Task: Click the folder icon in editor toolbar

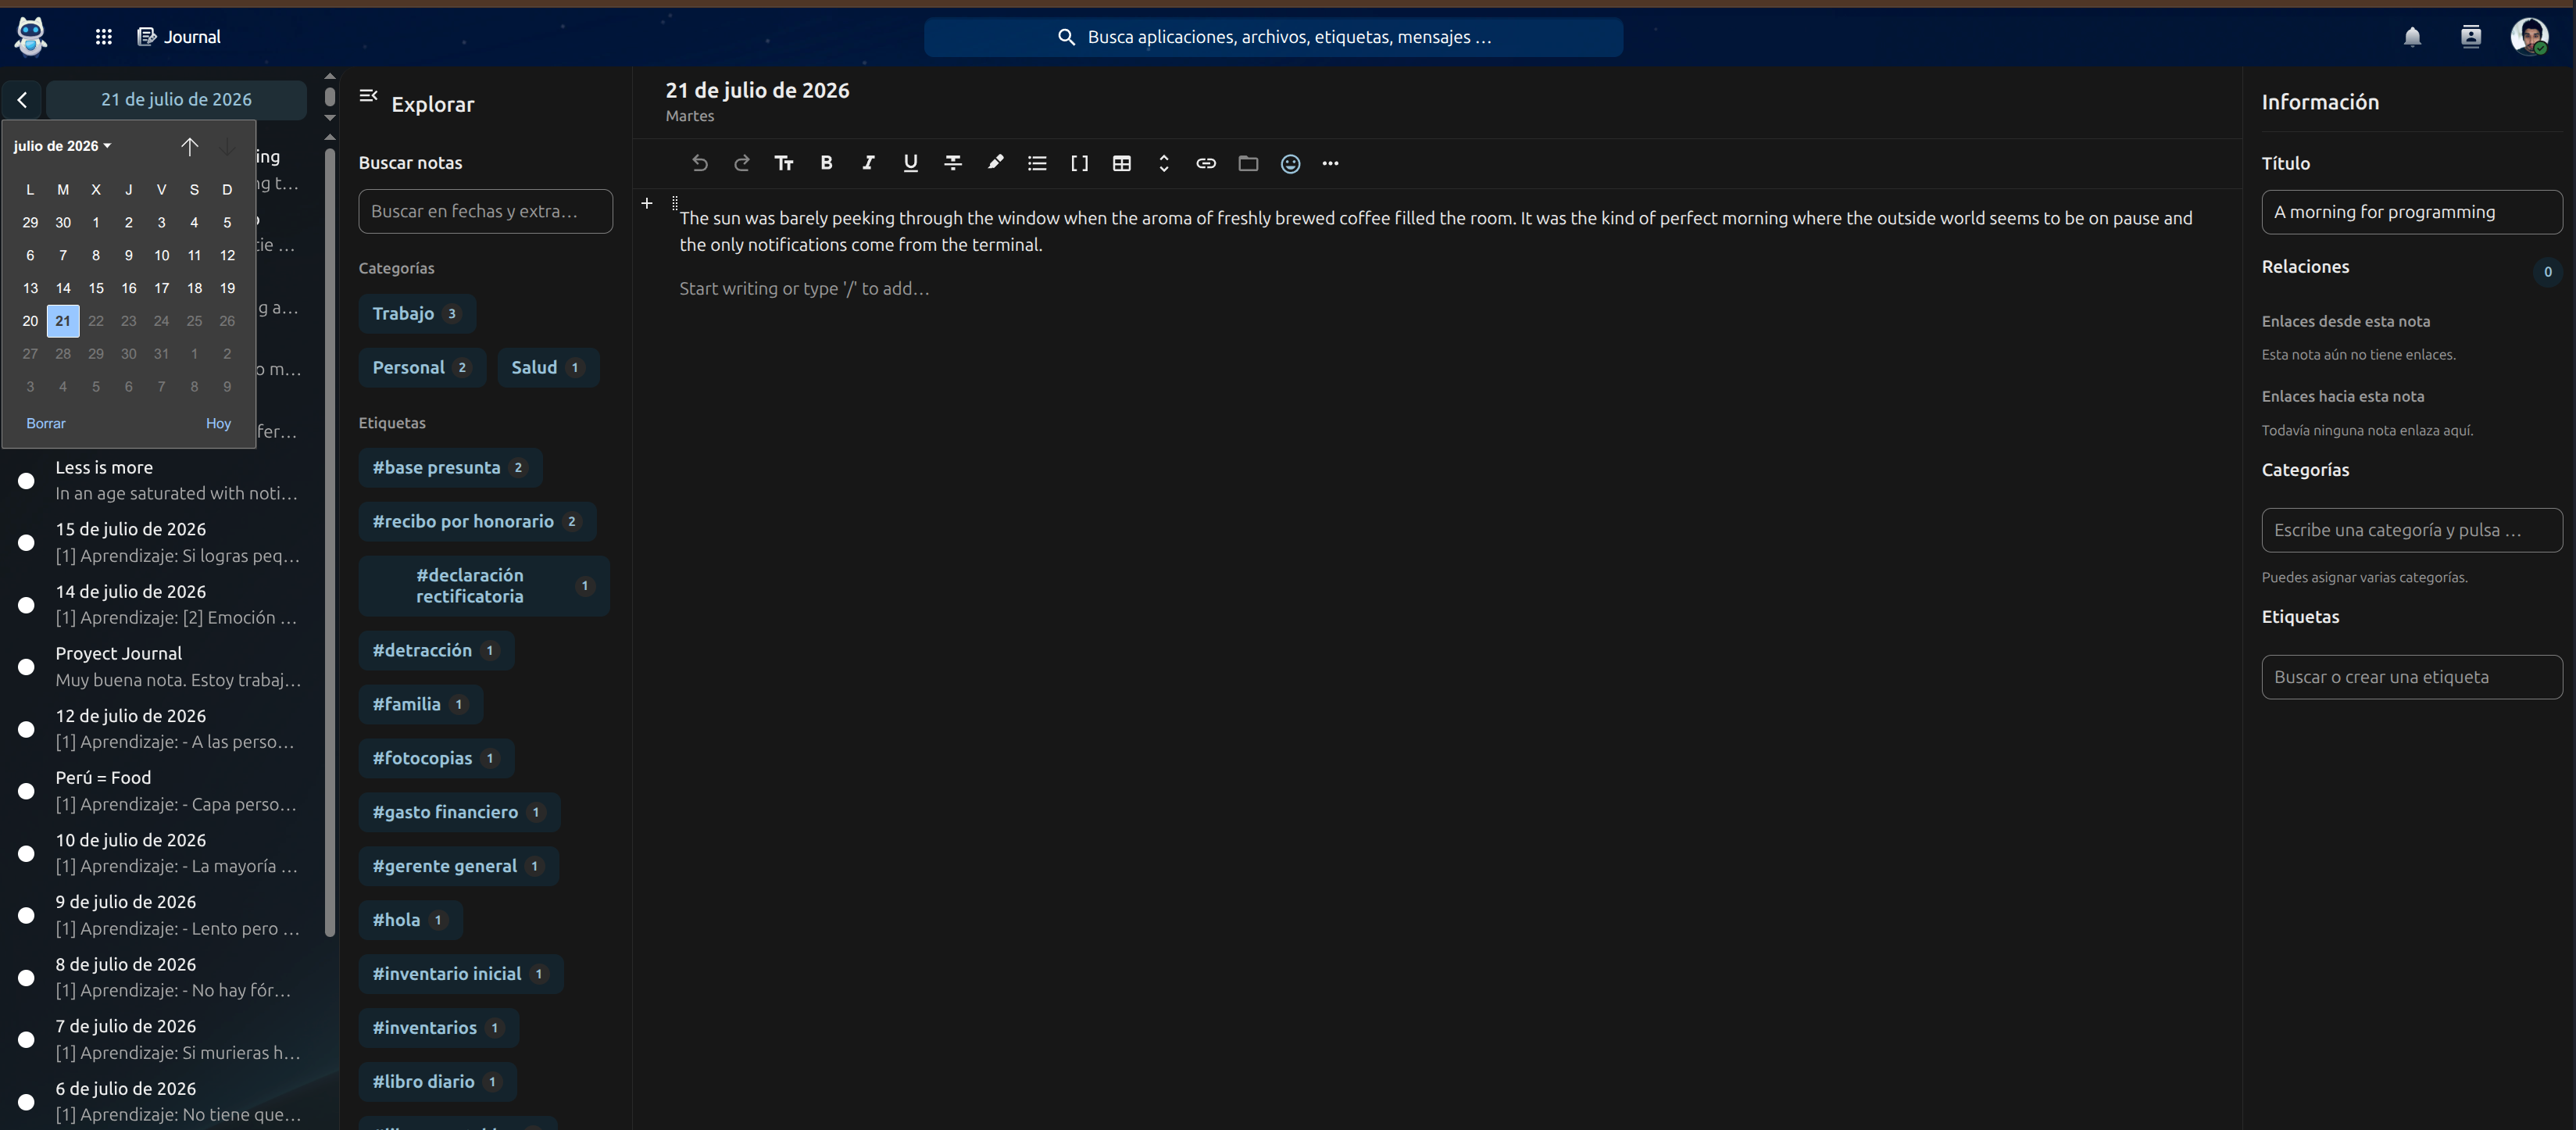Action: [x=1248, y=163]
